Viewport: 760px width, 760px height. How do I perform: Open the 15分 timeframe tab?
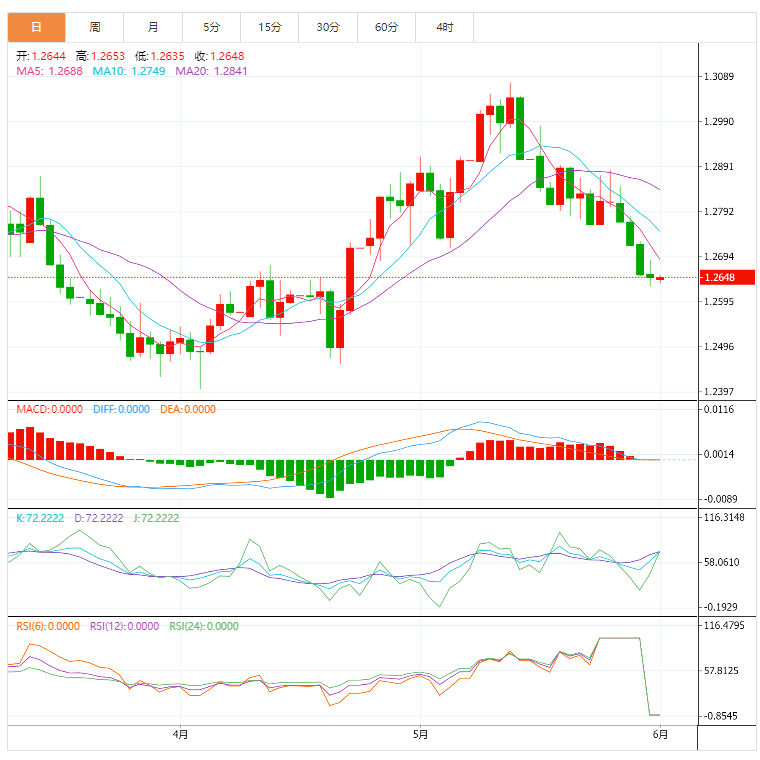pyautogui.click(x=269, y=27)
